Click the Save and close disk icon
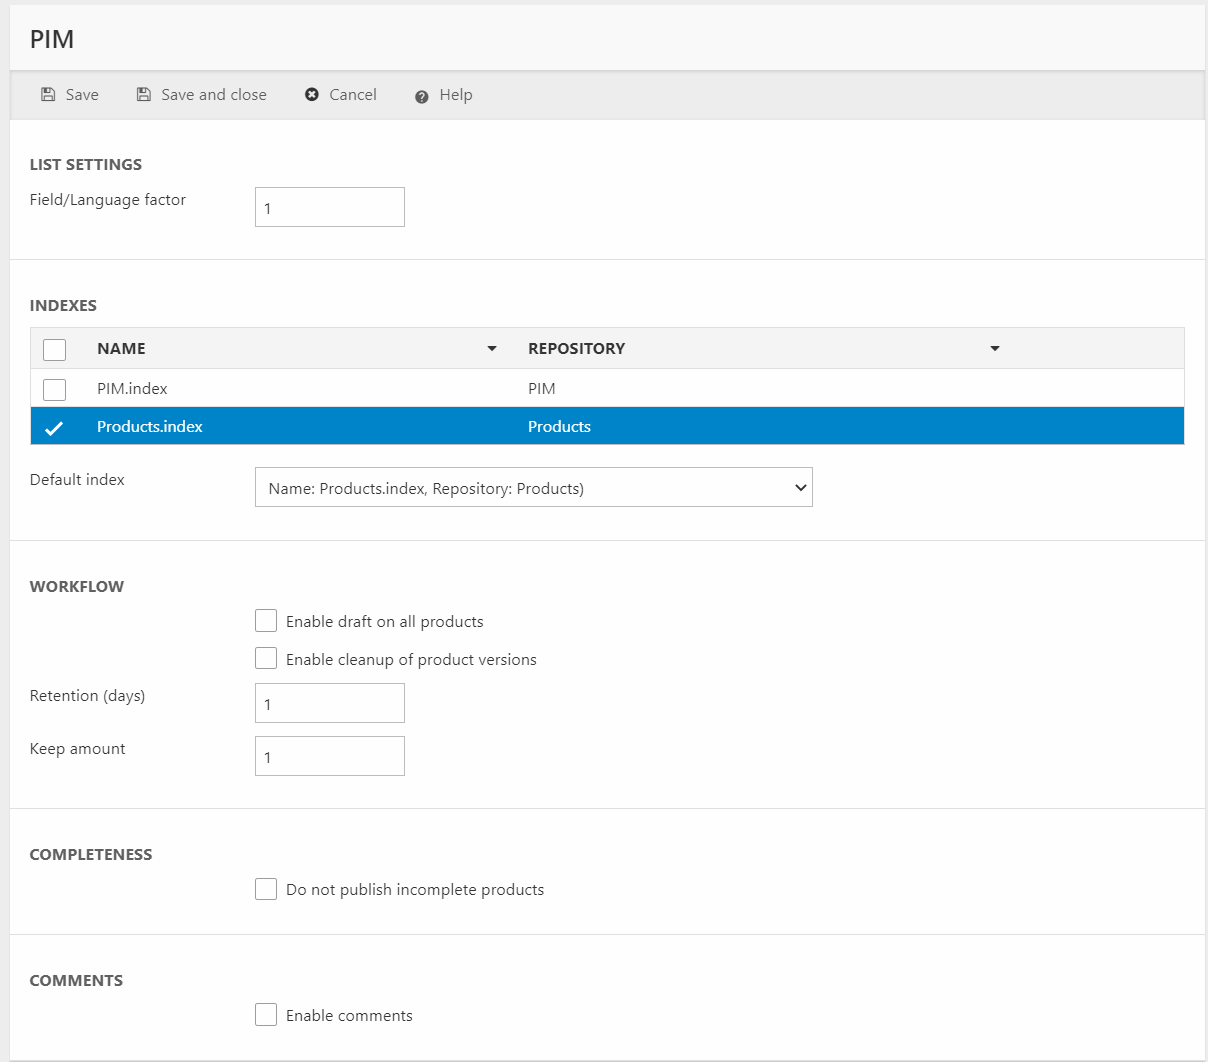This screenshot has height=1062, width=1208. point(144,95)
